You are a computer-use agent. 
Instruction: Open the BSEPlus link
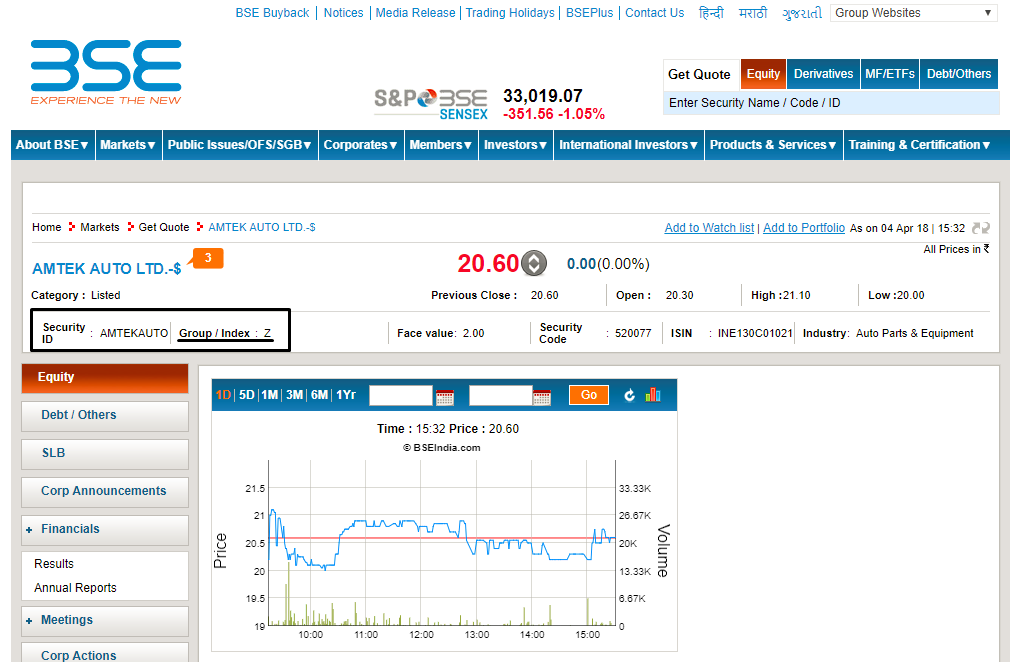pyautogui.click(x=589, y=13)
